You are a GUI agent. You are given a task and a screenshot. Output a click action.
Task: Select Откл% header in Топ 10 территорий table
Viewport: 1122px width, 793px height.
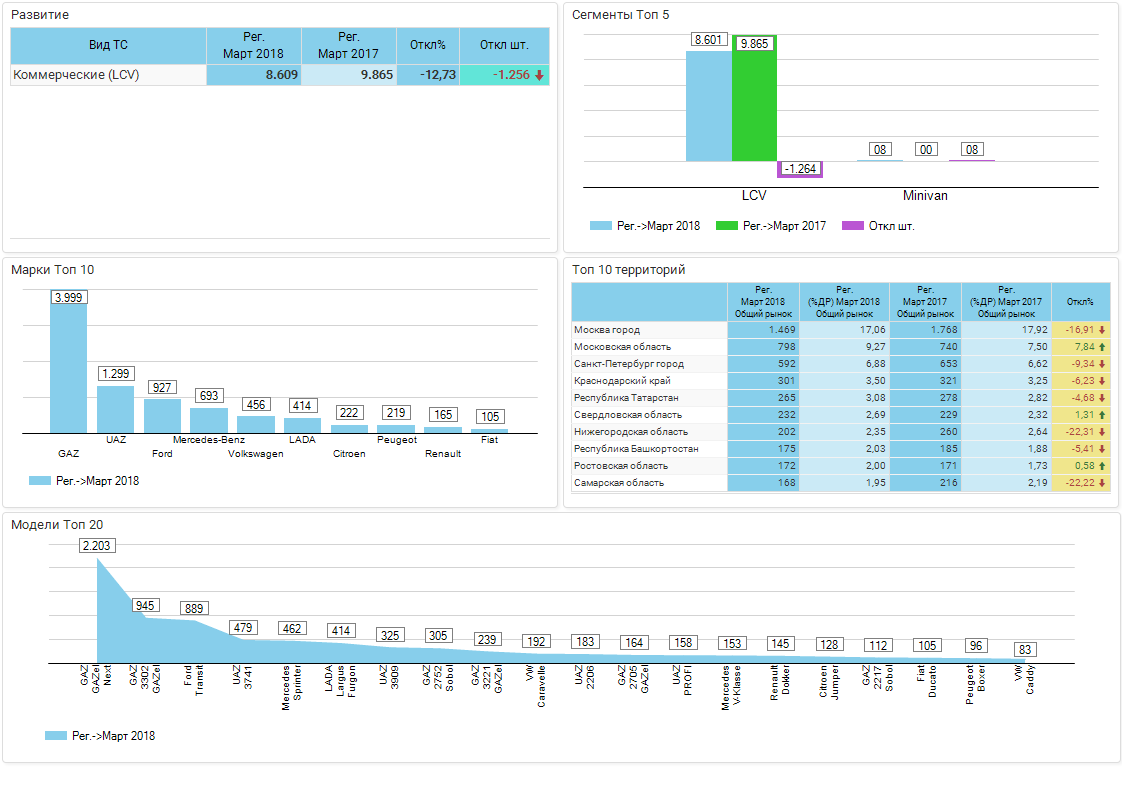pyautogui.click(x=1080, y=301)
